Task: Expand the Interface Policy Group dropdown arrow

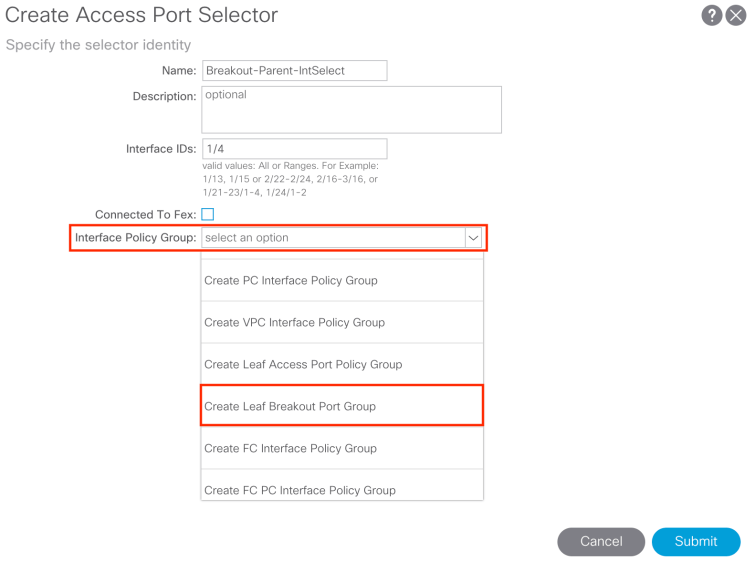Action: click(x=474, y=238)
